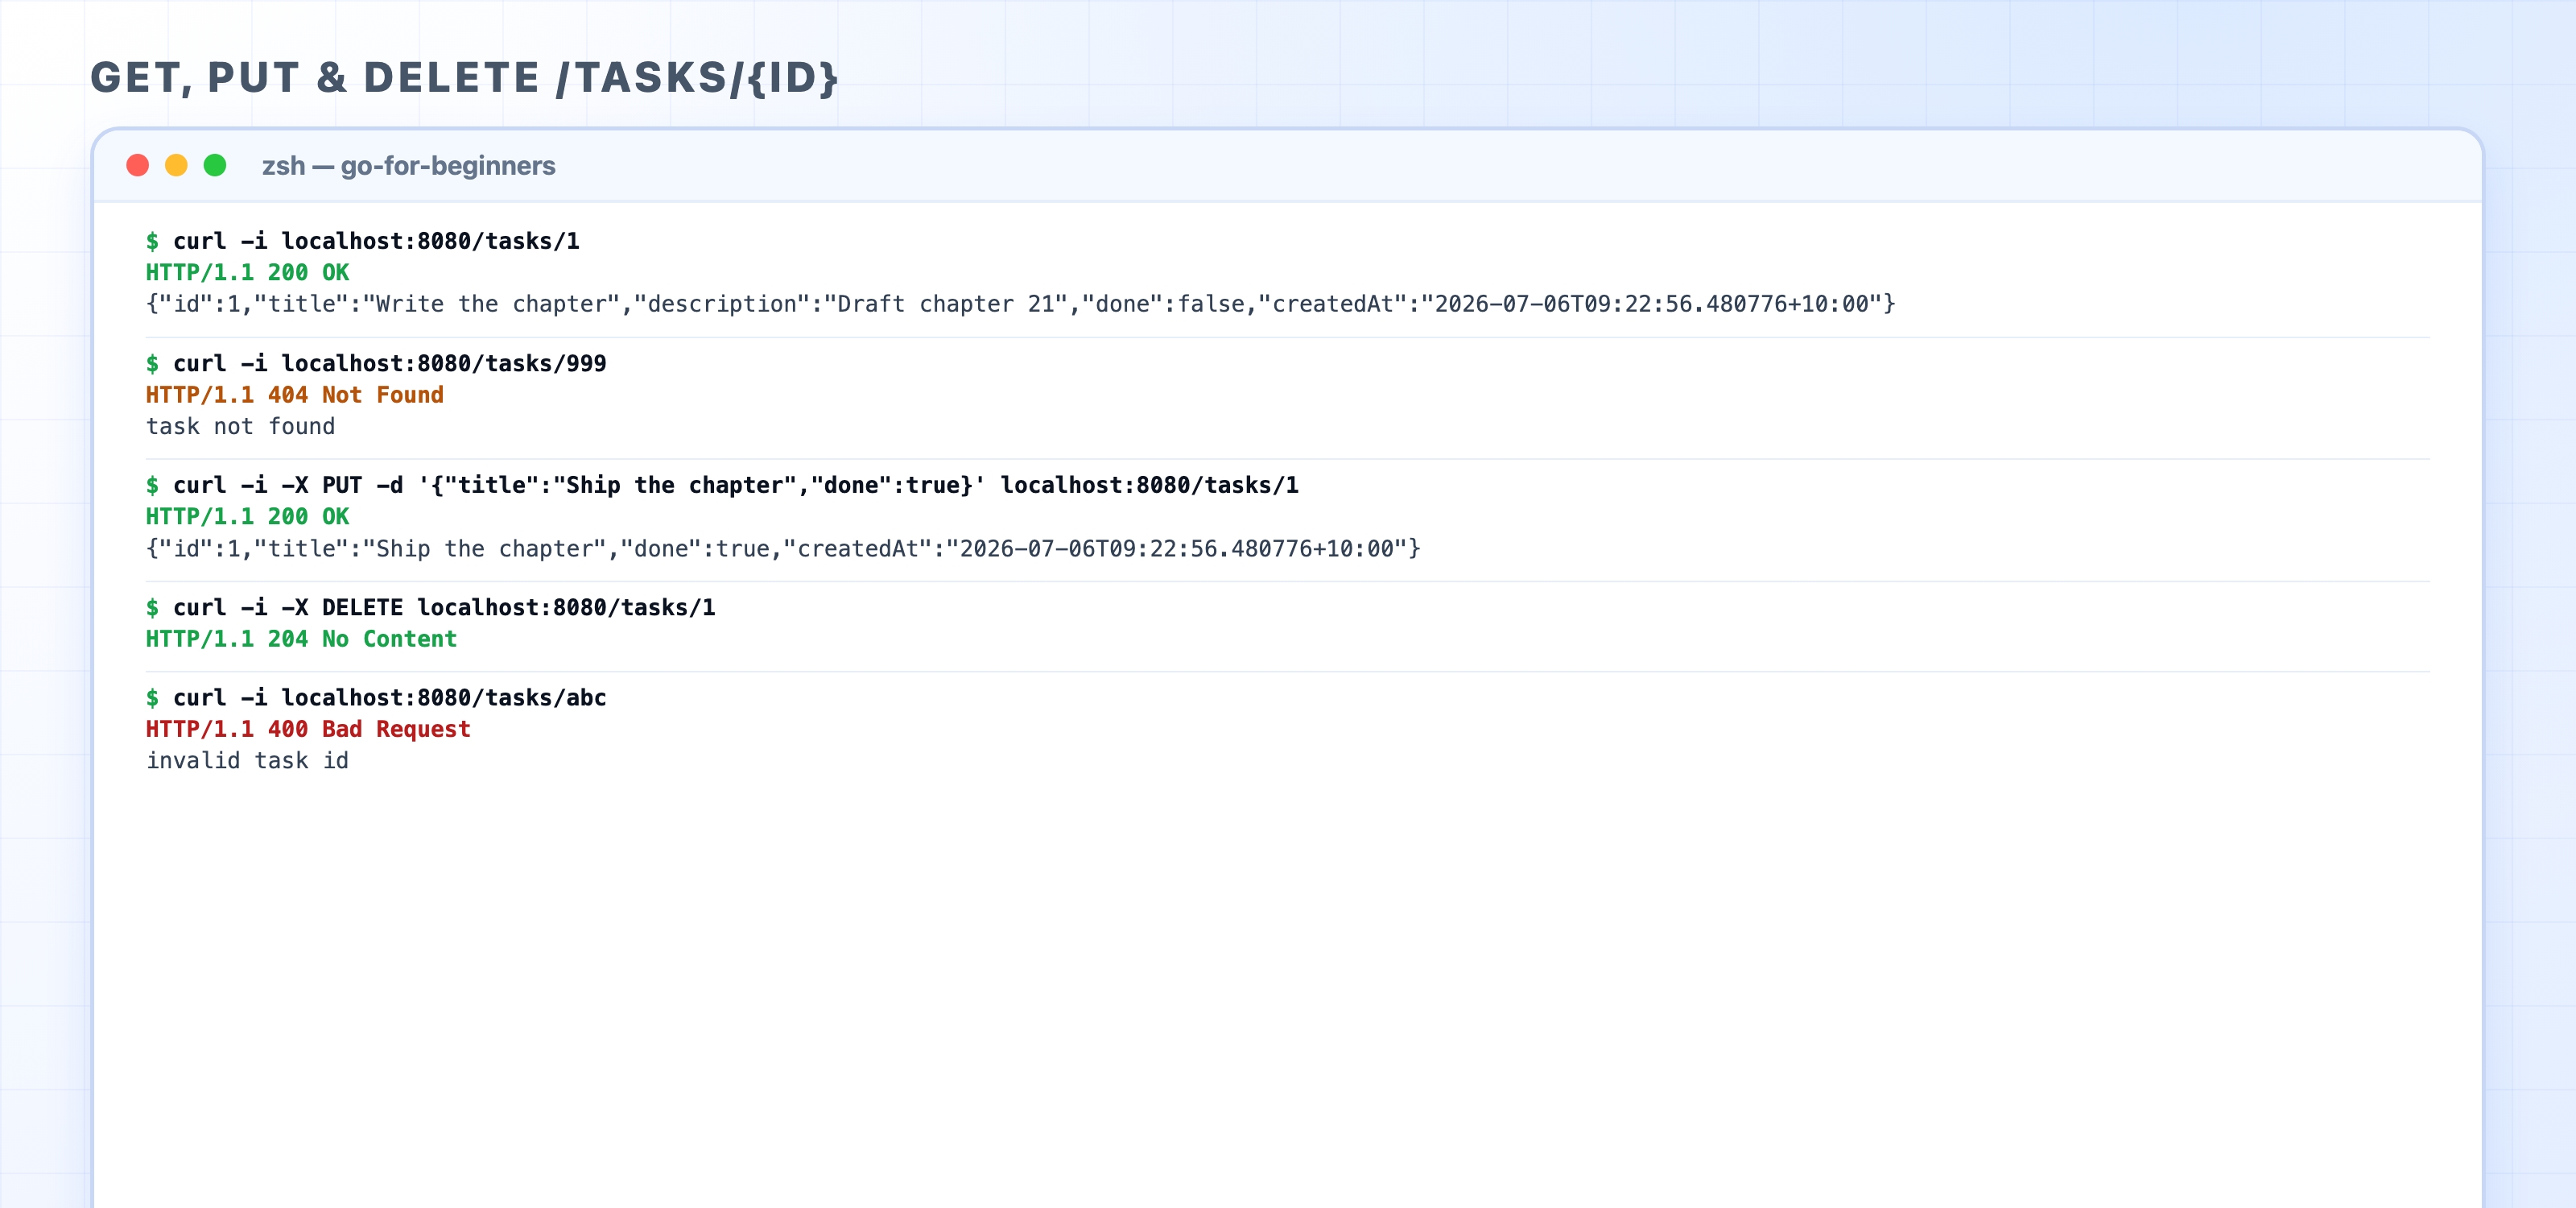Viewport: 2576px width, 1208px height.
Task: Select the 'curl -i -X DELETE' command line
Action: coord(444,607)
